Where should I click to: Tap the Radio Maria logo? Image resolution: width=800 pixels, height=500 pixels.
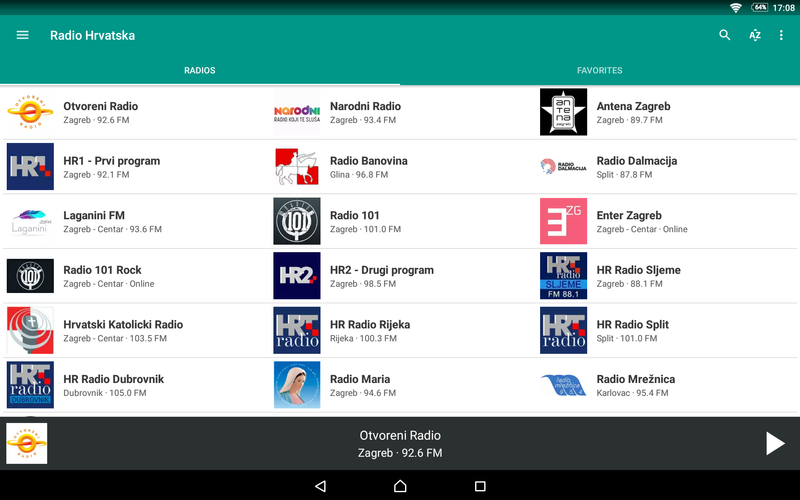[x=297, y=385]
